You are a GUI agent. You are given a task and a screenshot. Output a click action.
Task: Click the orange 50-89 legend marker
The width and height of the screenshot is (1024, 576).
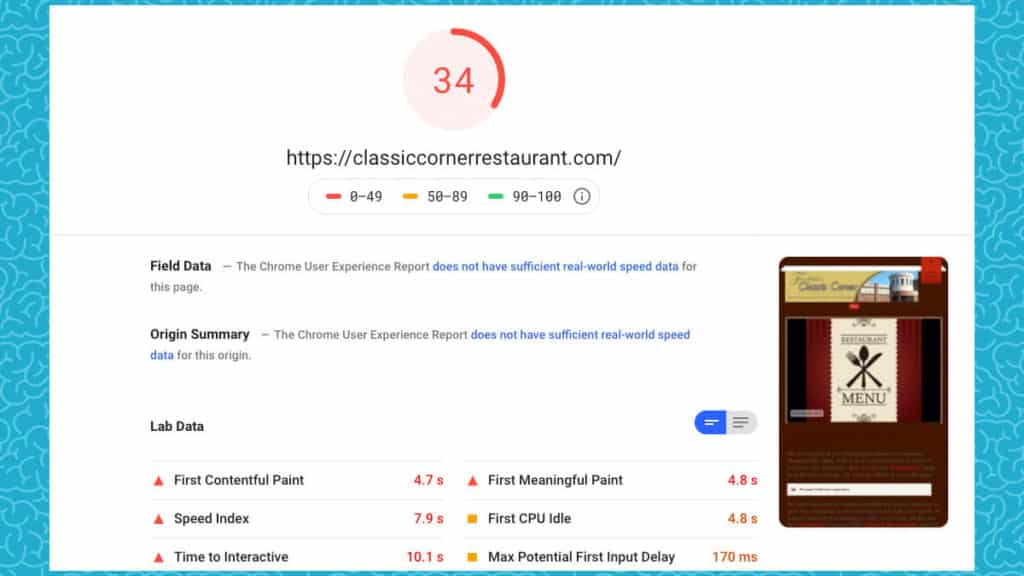pos(411,197)
